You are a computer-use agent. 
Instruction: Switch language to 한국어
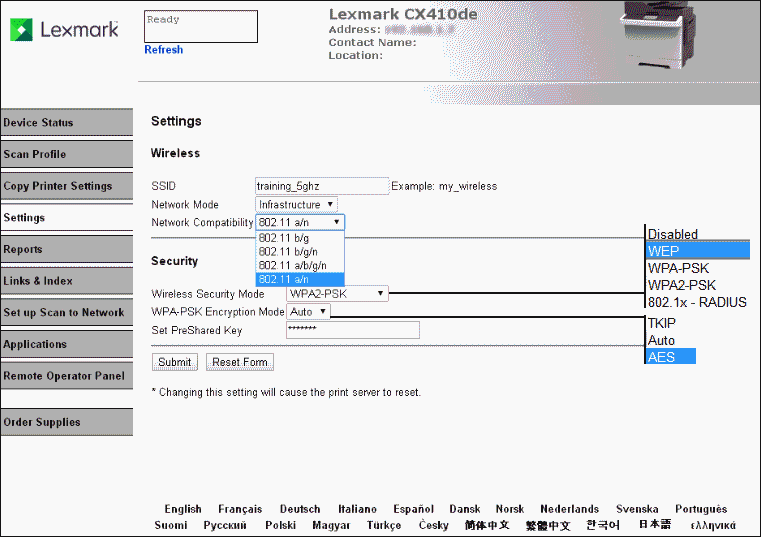tap(603, 525)
